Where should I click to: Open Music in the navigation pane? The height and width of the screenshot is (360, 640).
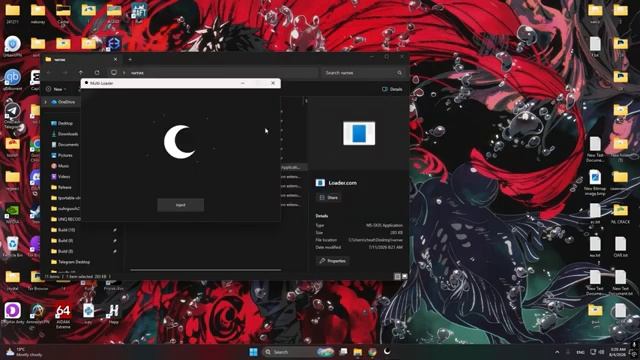(60, 166)
